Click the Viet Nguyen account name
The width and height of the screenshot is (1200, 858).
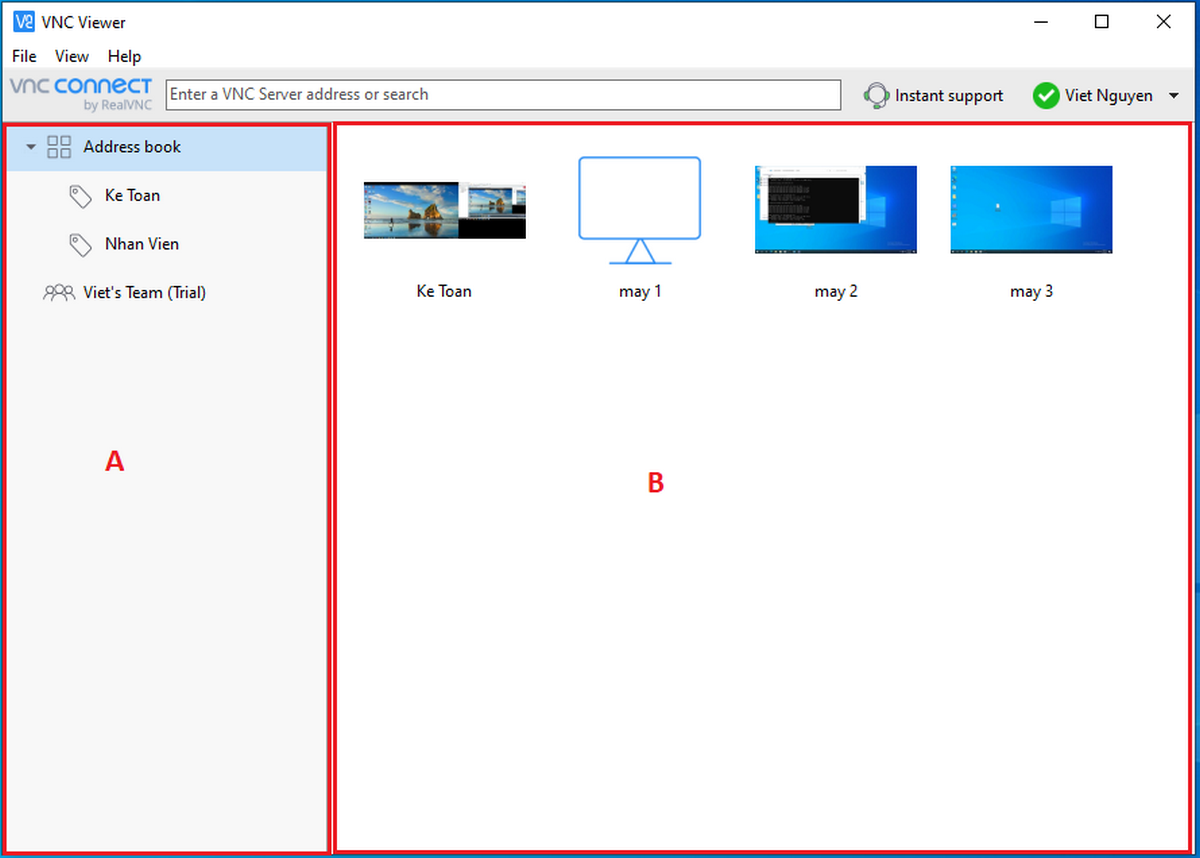point(1109,96)
